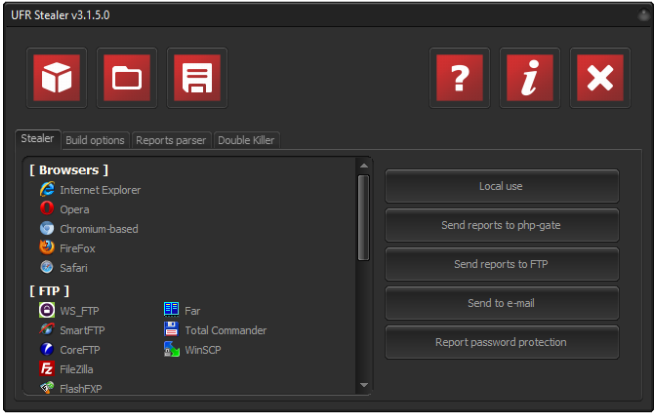The height and width of the screenshot is (416, 656).
Task: Click Report password protection button
Action: point(502,342)
